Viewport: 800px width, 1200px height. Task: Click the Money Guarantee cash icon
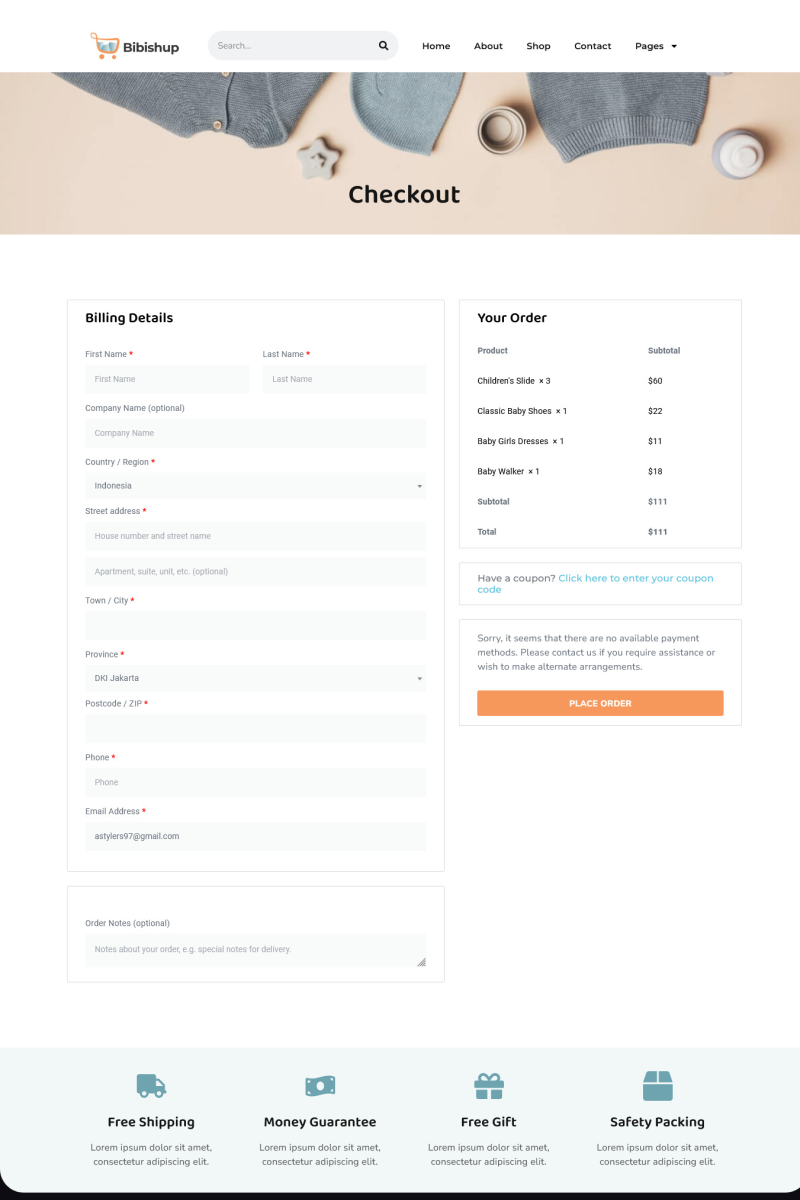(x=320, y=1085)
